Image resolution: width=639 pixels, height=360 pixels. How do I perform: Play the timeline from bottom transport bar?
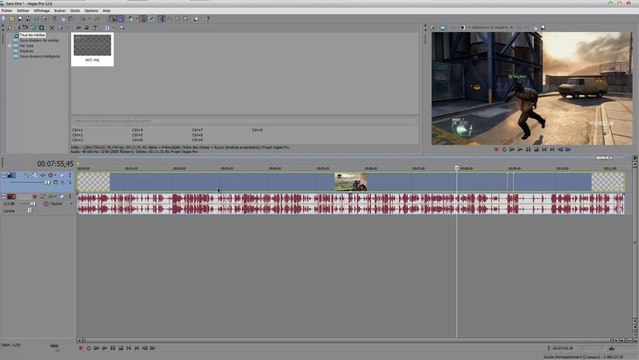tap(105, 348)
